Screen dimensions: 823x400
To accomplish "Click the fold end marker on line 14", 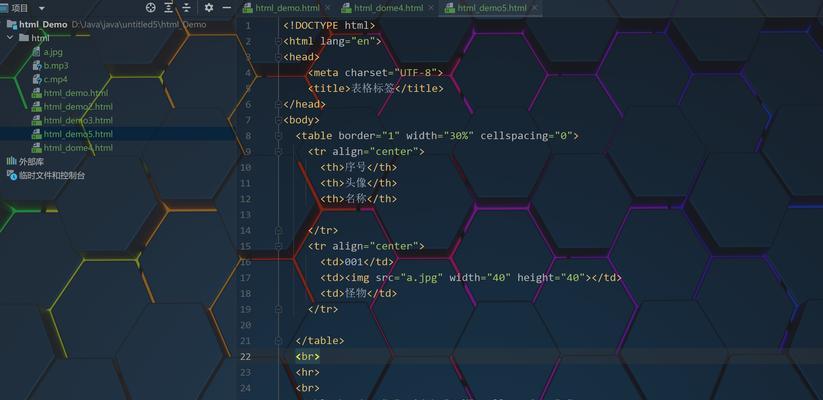I will tap(278, 230).
